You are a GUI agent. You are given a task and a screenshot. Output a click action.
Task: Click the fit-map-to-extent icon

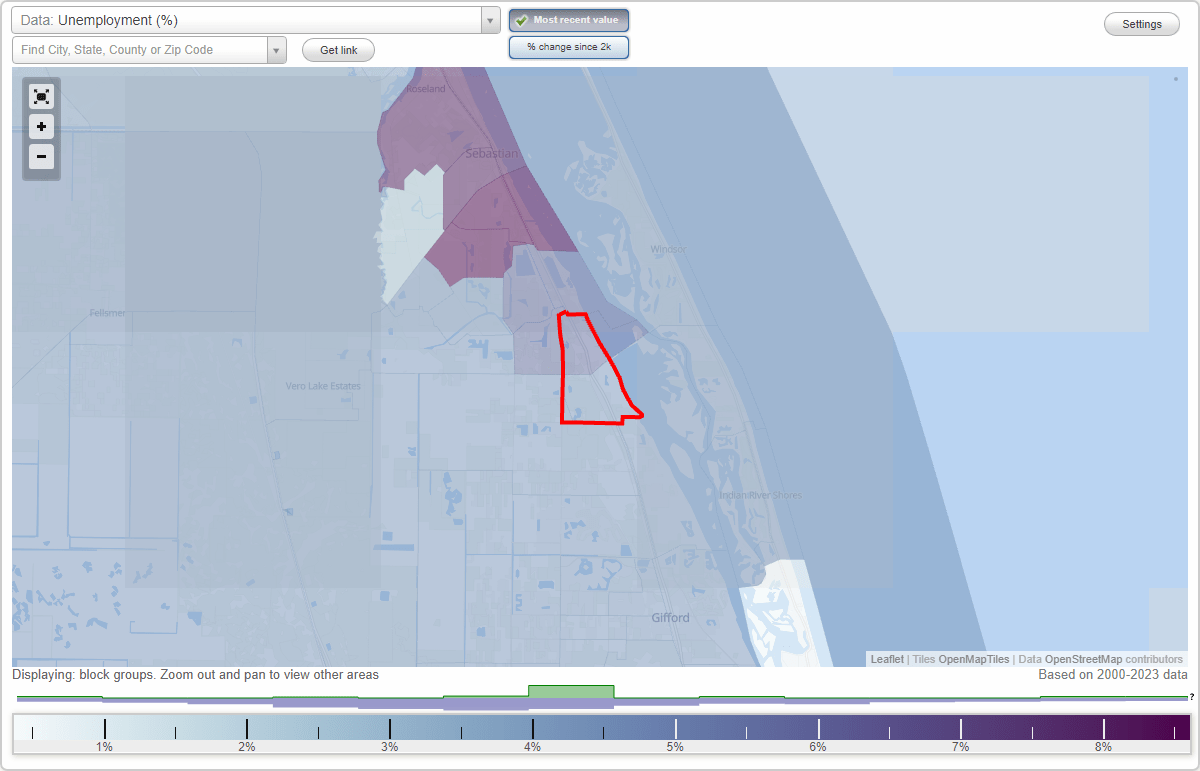(x=41, y=96)
